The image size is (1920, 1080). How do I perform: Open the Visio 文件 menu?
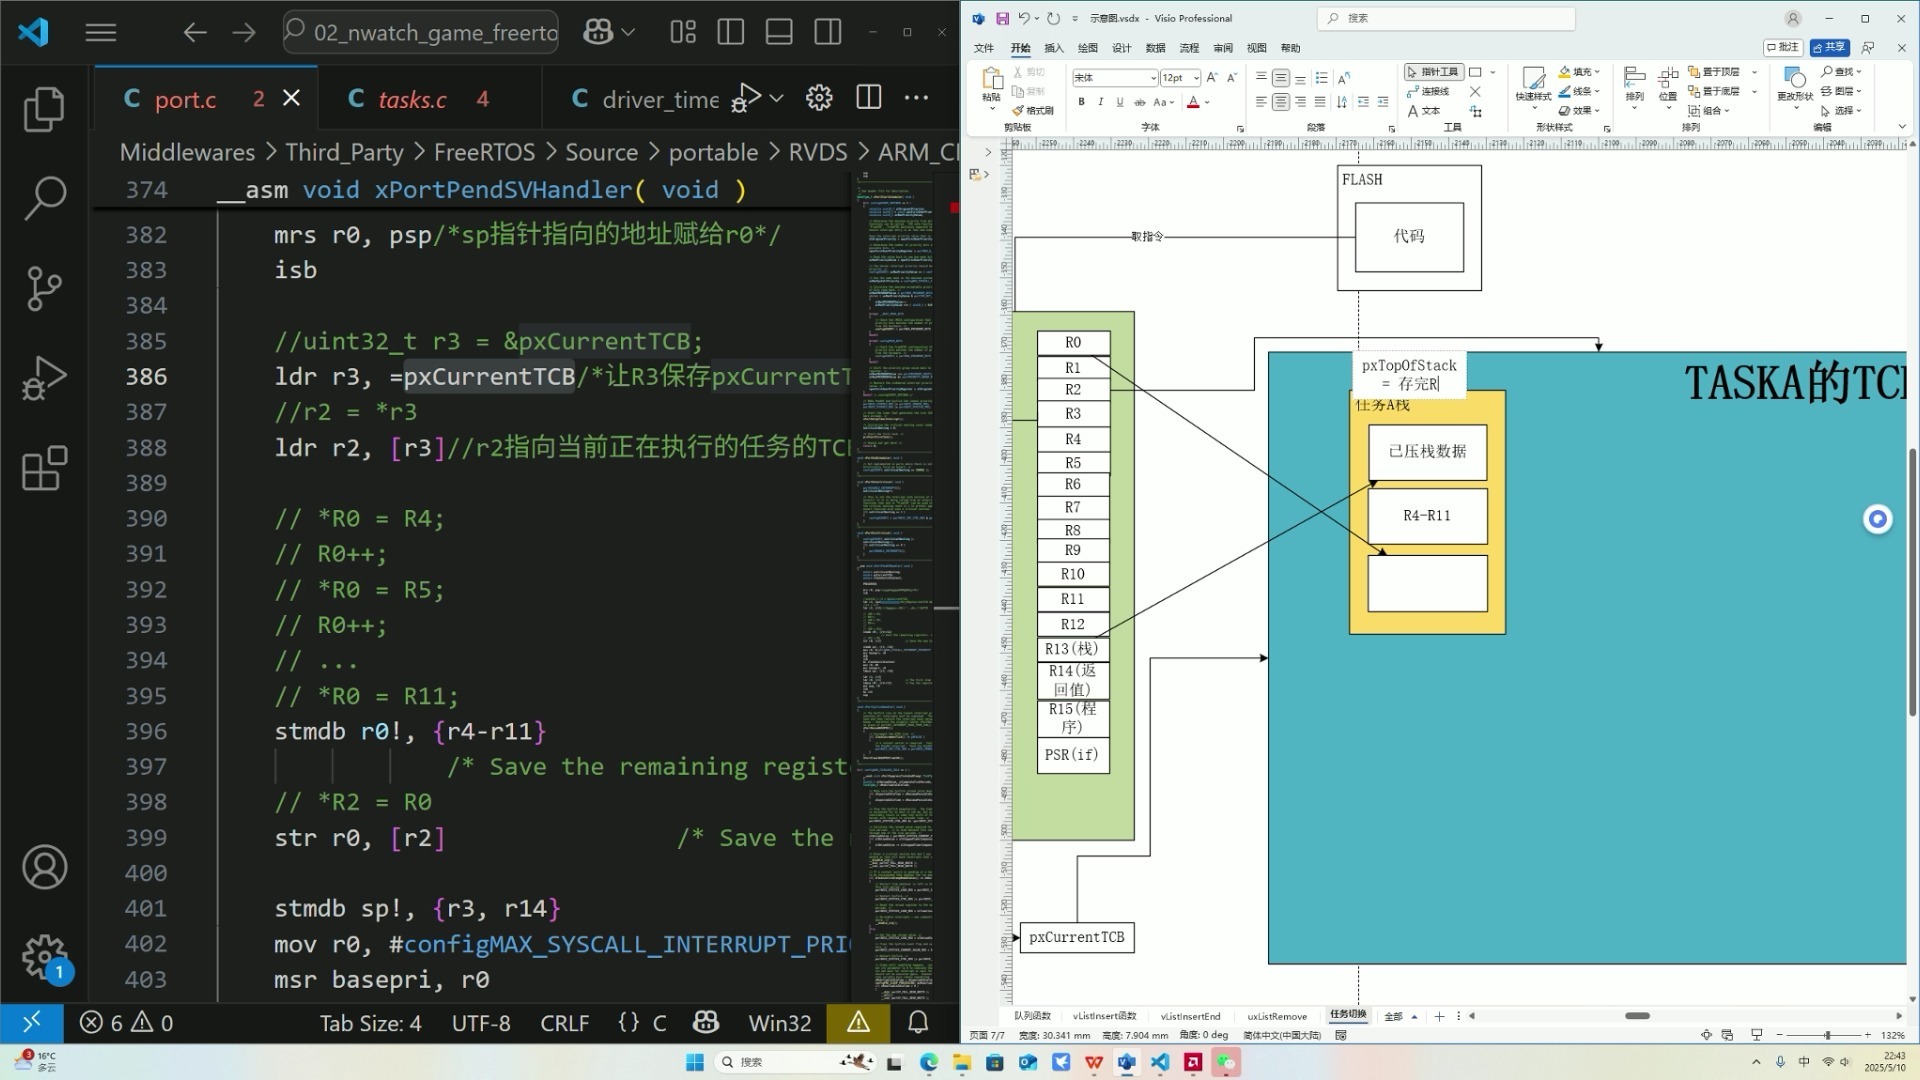pos(984,48)
